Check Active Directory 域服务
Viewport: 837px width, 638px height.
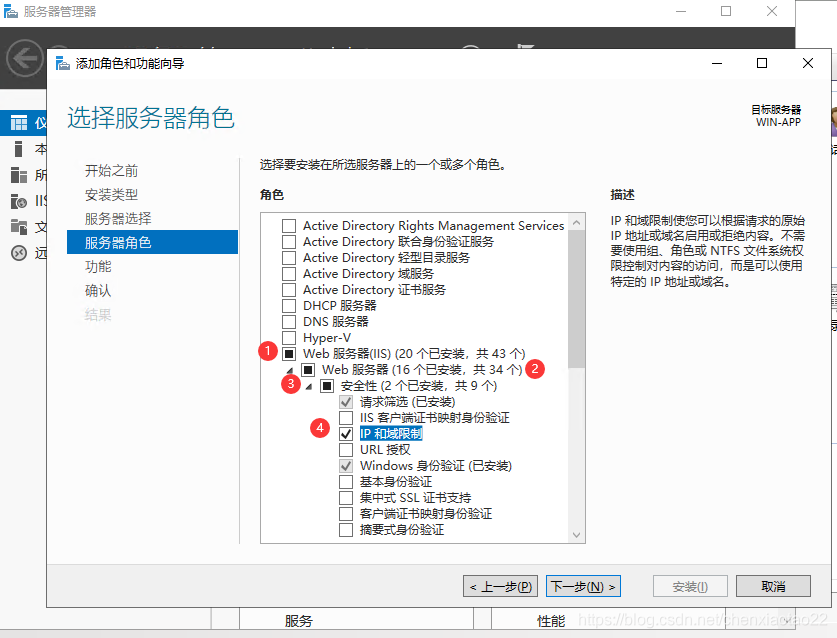(289, 274)
